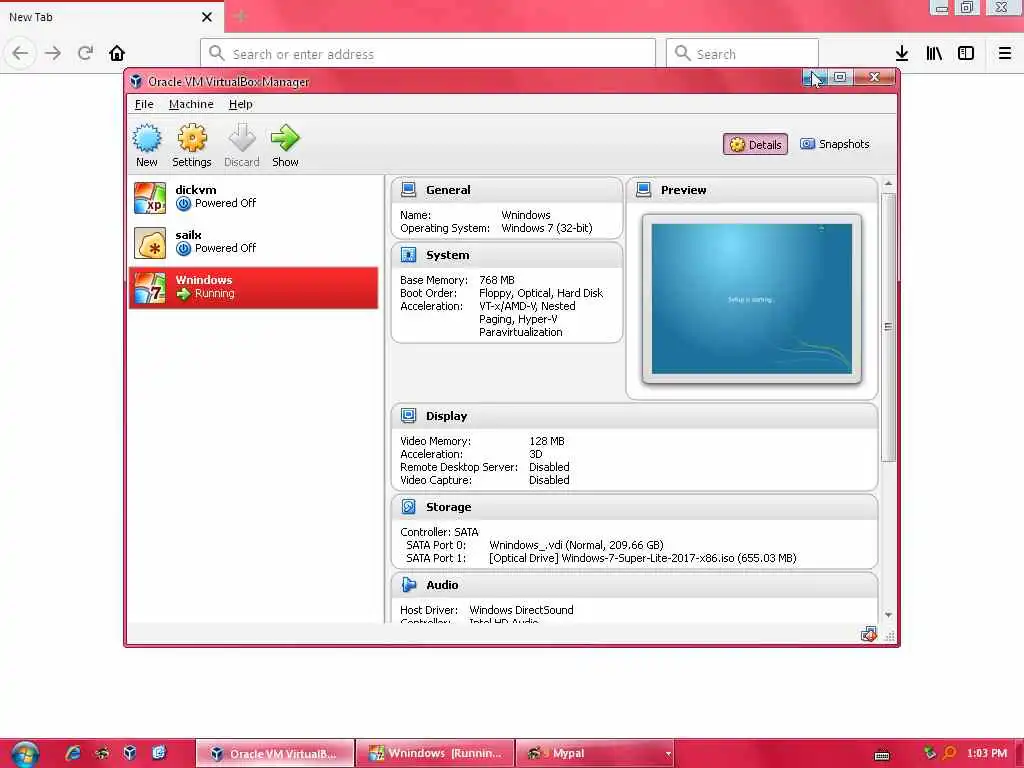Open the browser hamburger menu
Screen dimensions: 1024x768
[1005, 53]
